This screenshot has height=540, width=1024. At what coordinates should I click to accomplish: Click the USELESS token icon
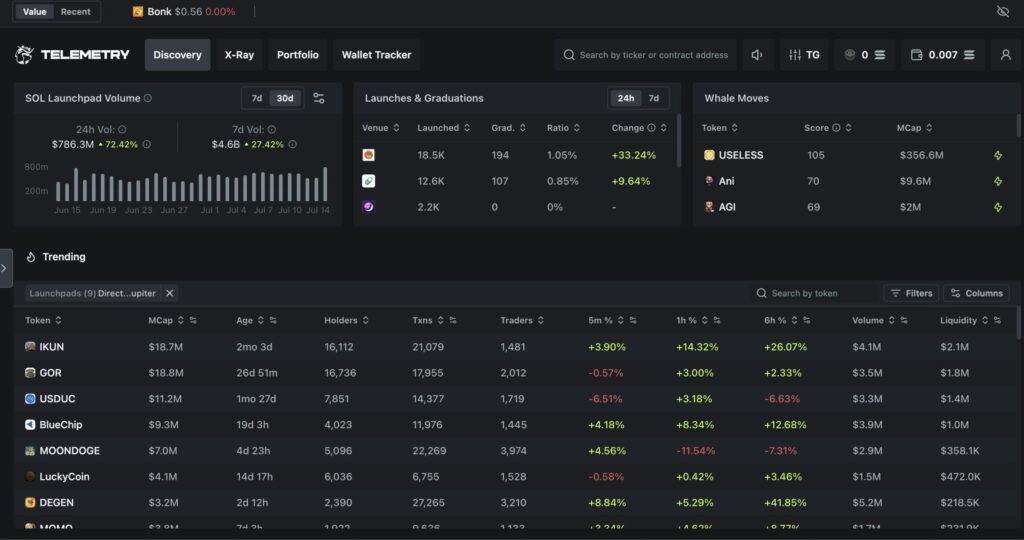tap(709, 155)
